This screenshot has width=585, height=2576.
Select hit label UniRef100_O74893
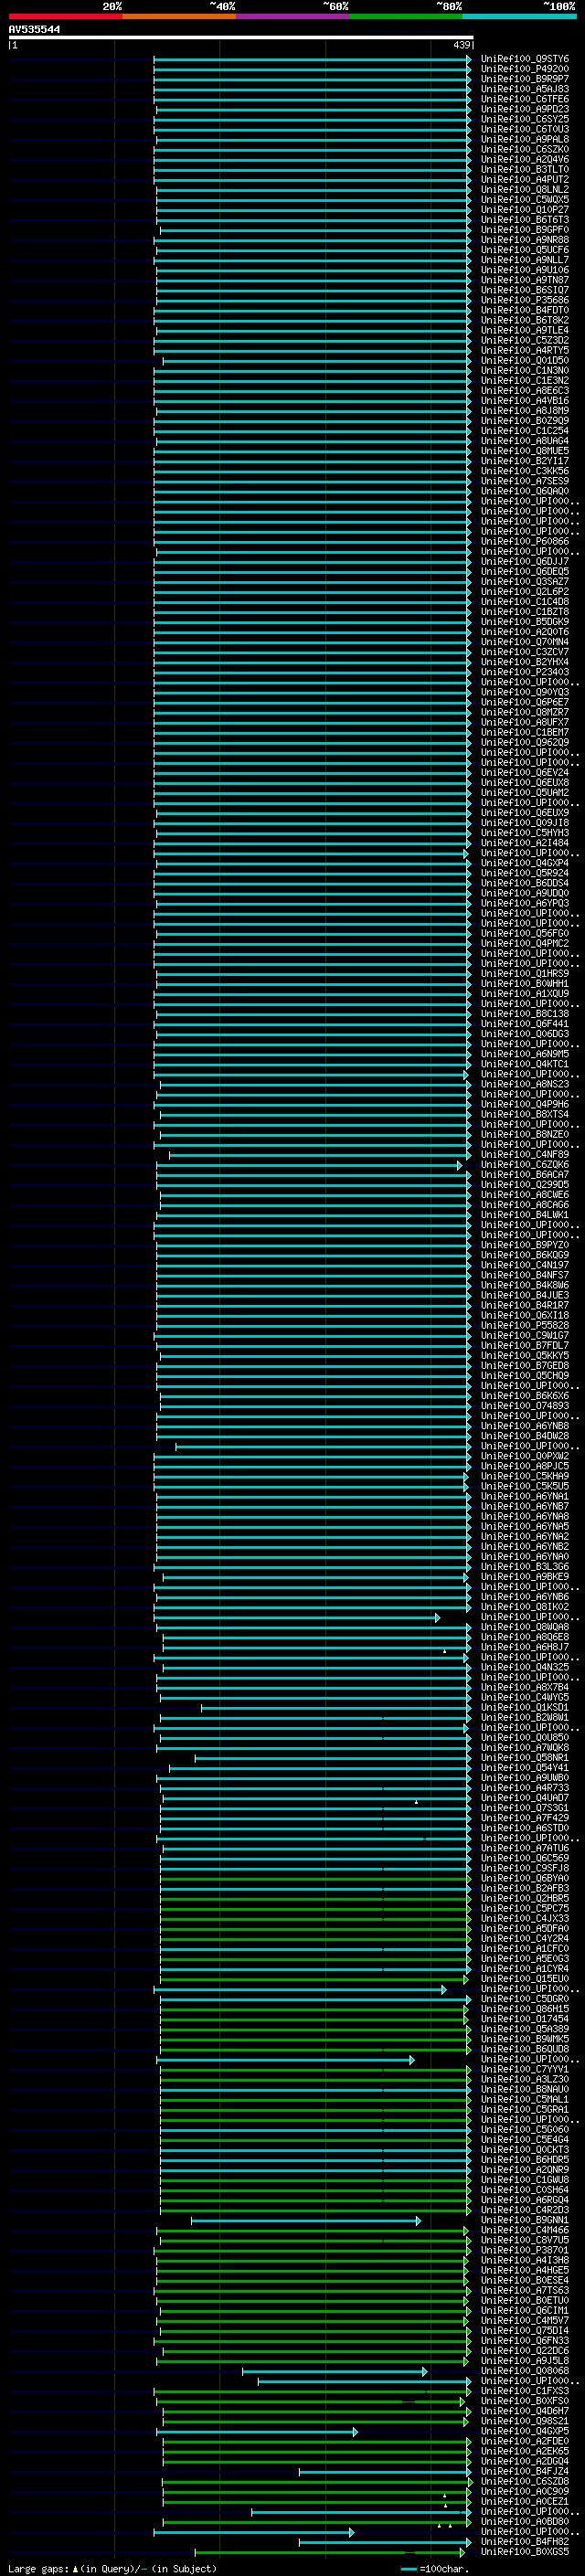525,1406
